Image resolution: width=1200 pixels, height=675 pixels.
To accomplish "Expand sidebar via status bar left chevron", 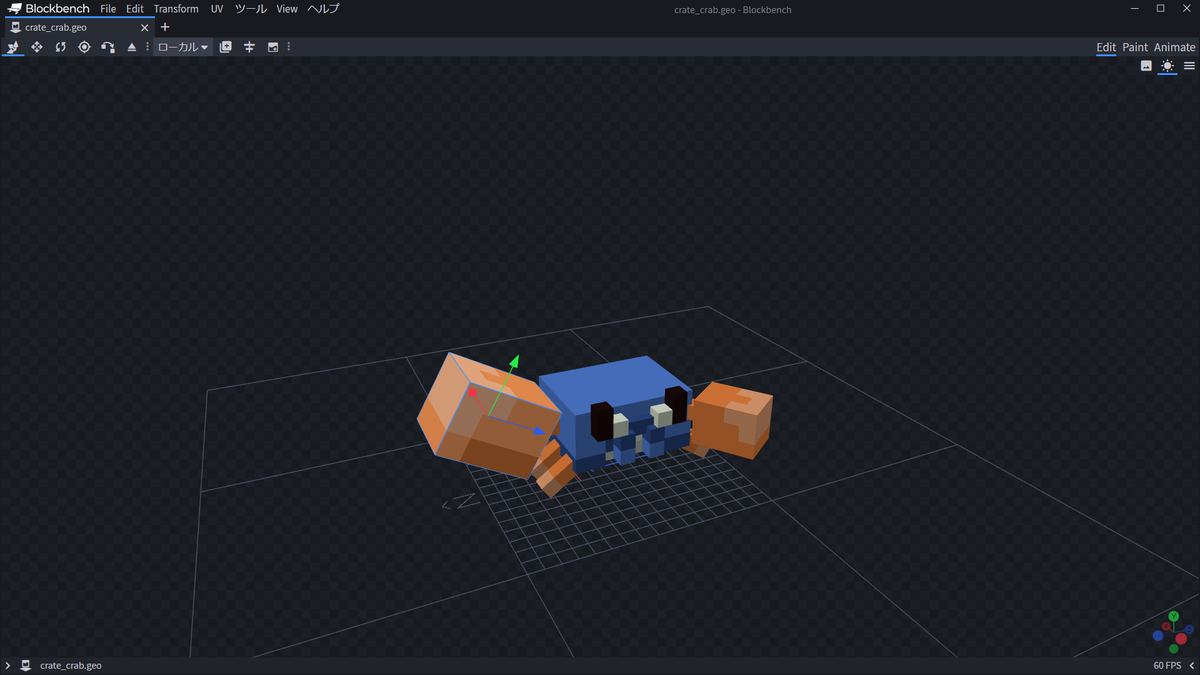I will (x=1192, y=666).
